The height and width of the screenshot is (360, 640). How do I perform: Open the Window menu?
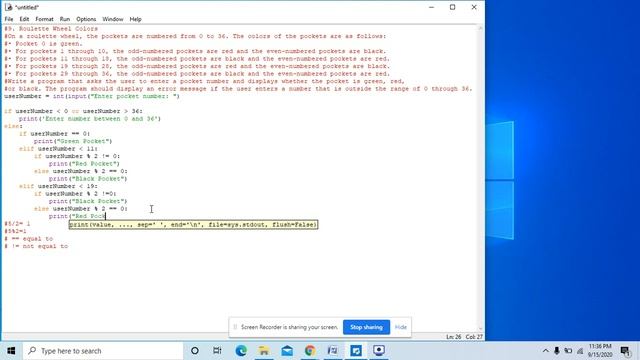click(113, 19)
